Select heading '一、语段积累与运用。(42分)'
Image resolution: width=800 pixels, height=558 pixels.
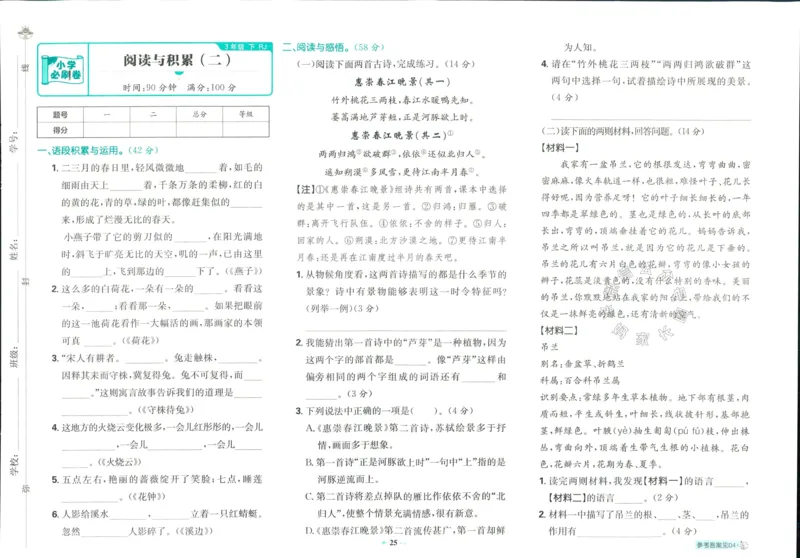[x=98, y=150]
